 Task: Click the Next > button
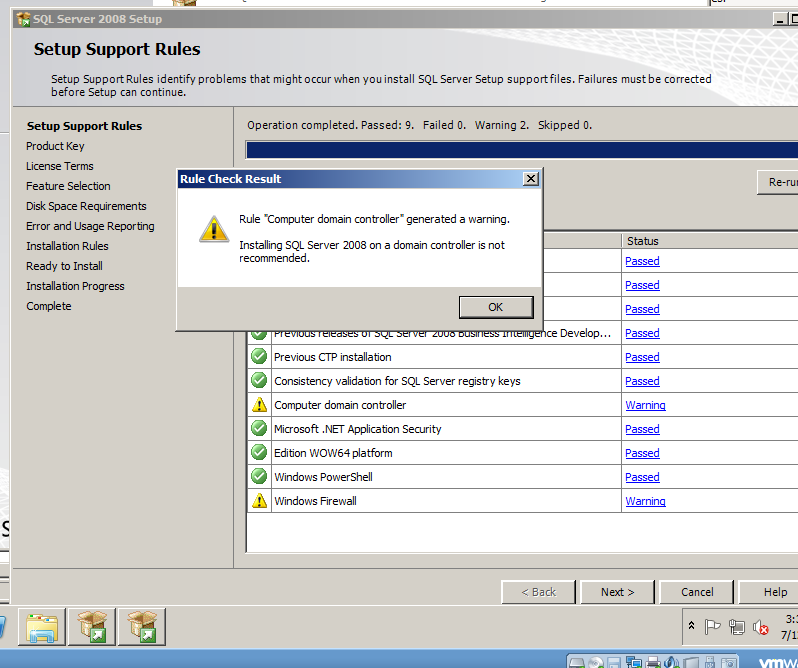point(617,592)
